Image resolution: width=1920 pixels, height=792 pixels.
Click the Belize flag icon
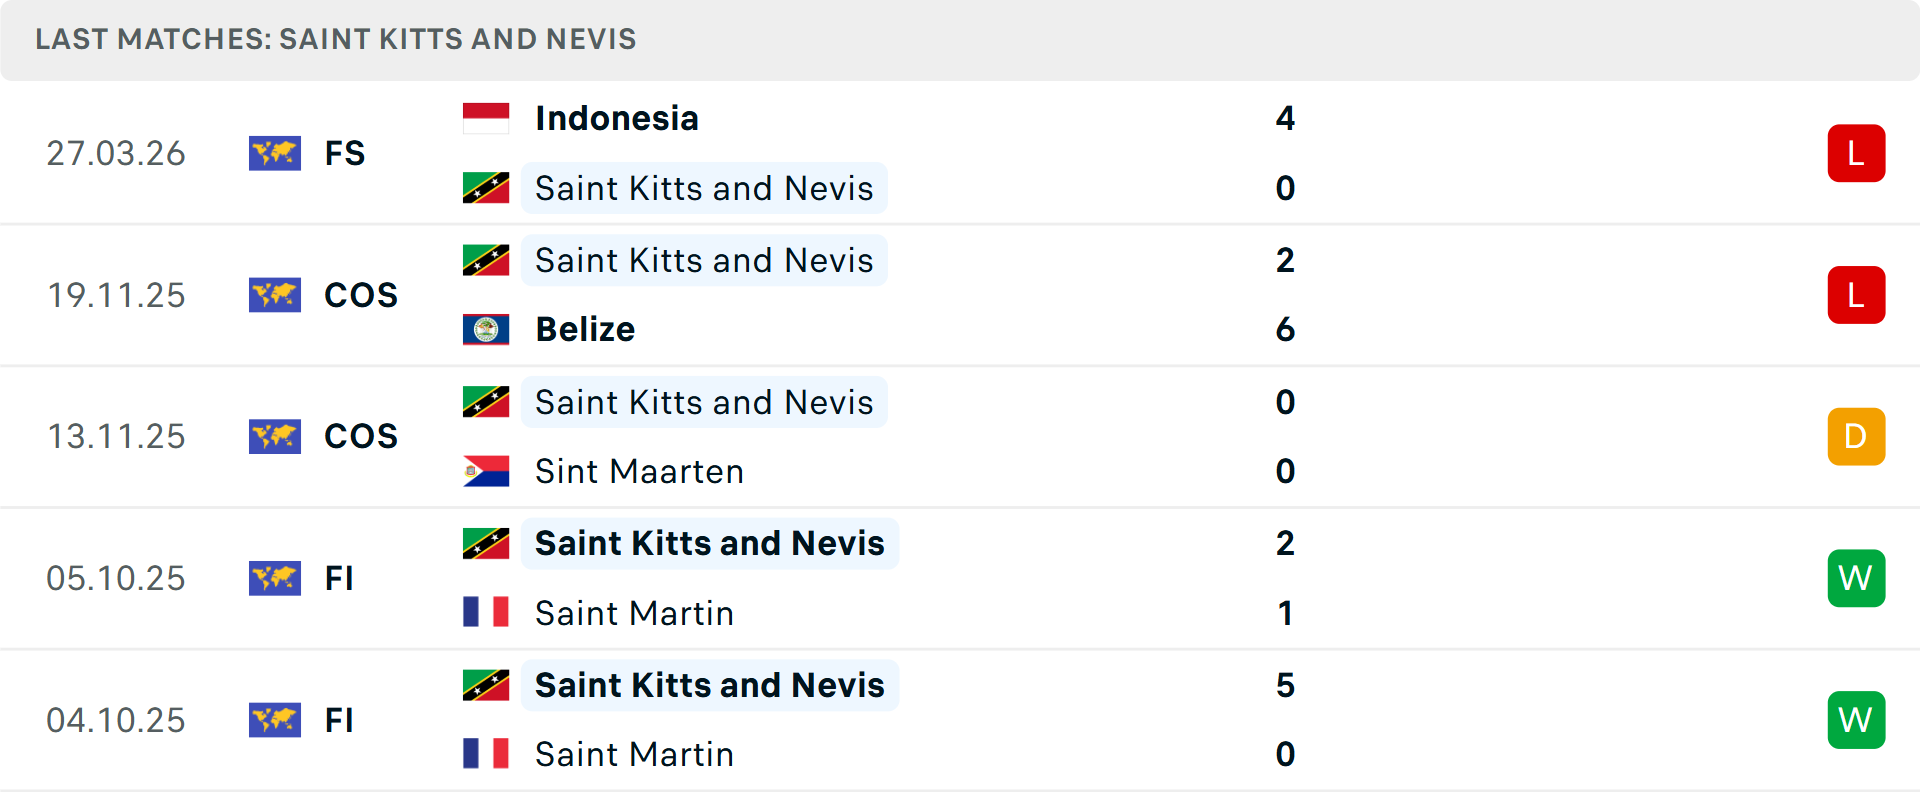[x=486, y=329]
